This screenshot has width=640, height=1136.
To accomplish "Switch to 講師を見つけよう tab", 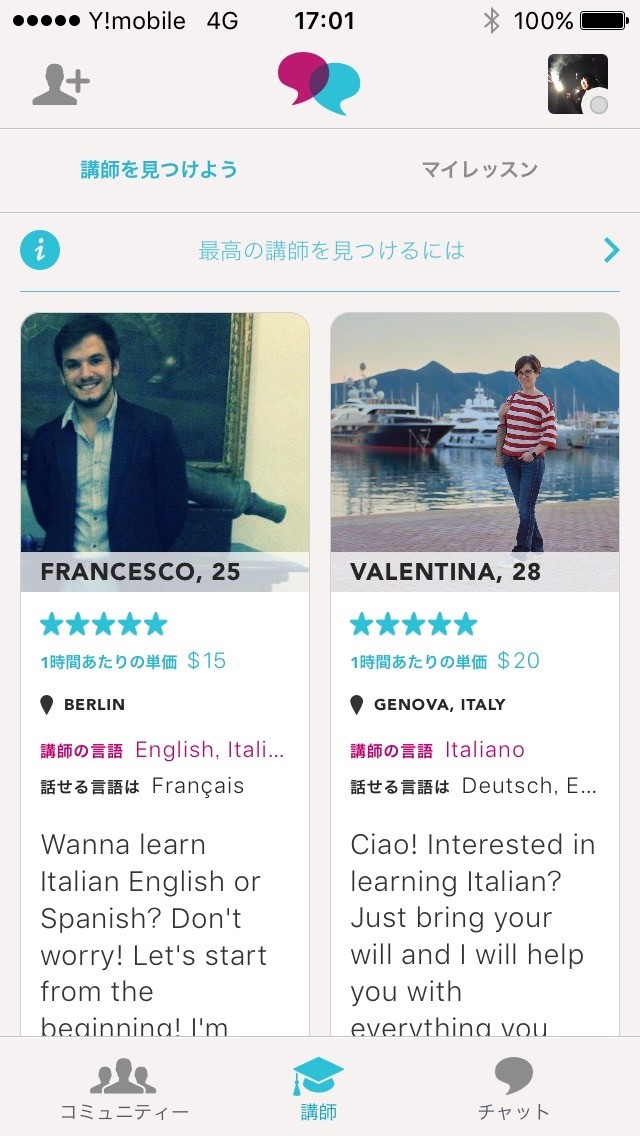I will [160, 170].
